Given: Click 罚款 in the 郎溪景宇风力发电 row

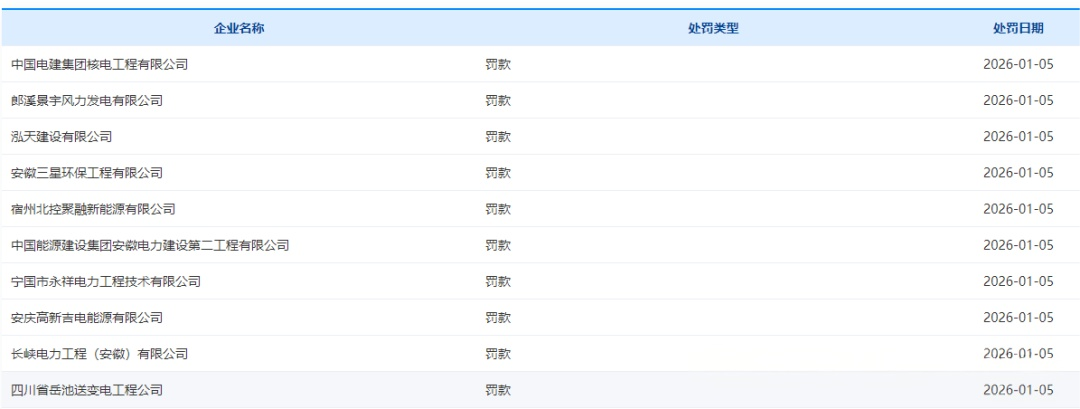Looking at the screenshot, I should (498, 101).
